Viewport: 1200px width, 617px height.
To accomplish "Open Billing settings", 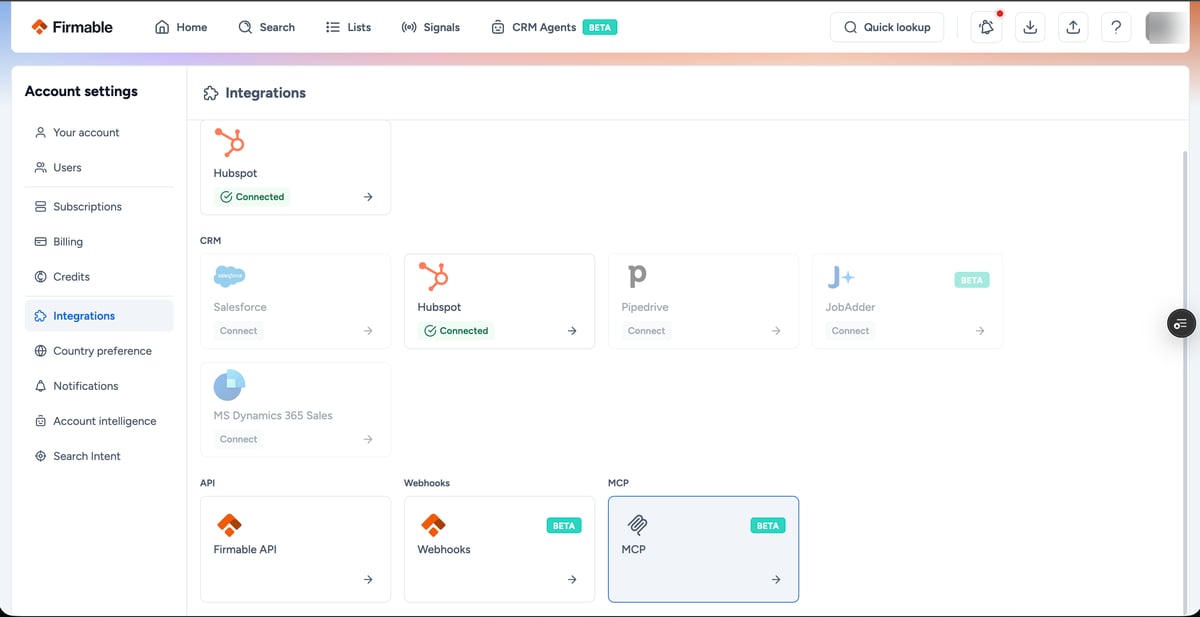I will (x=99, y=241).
